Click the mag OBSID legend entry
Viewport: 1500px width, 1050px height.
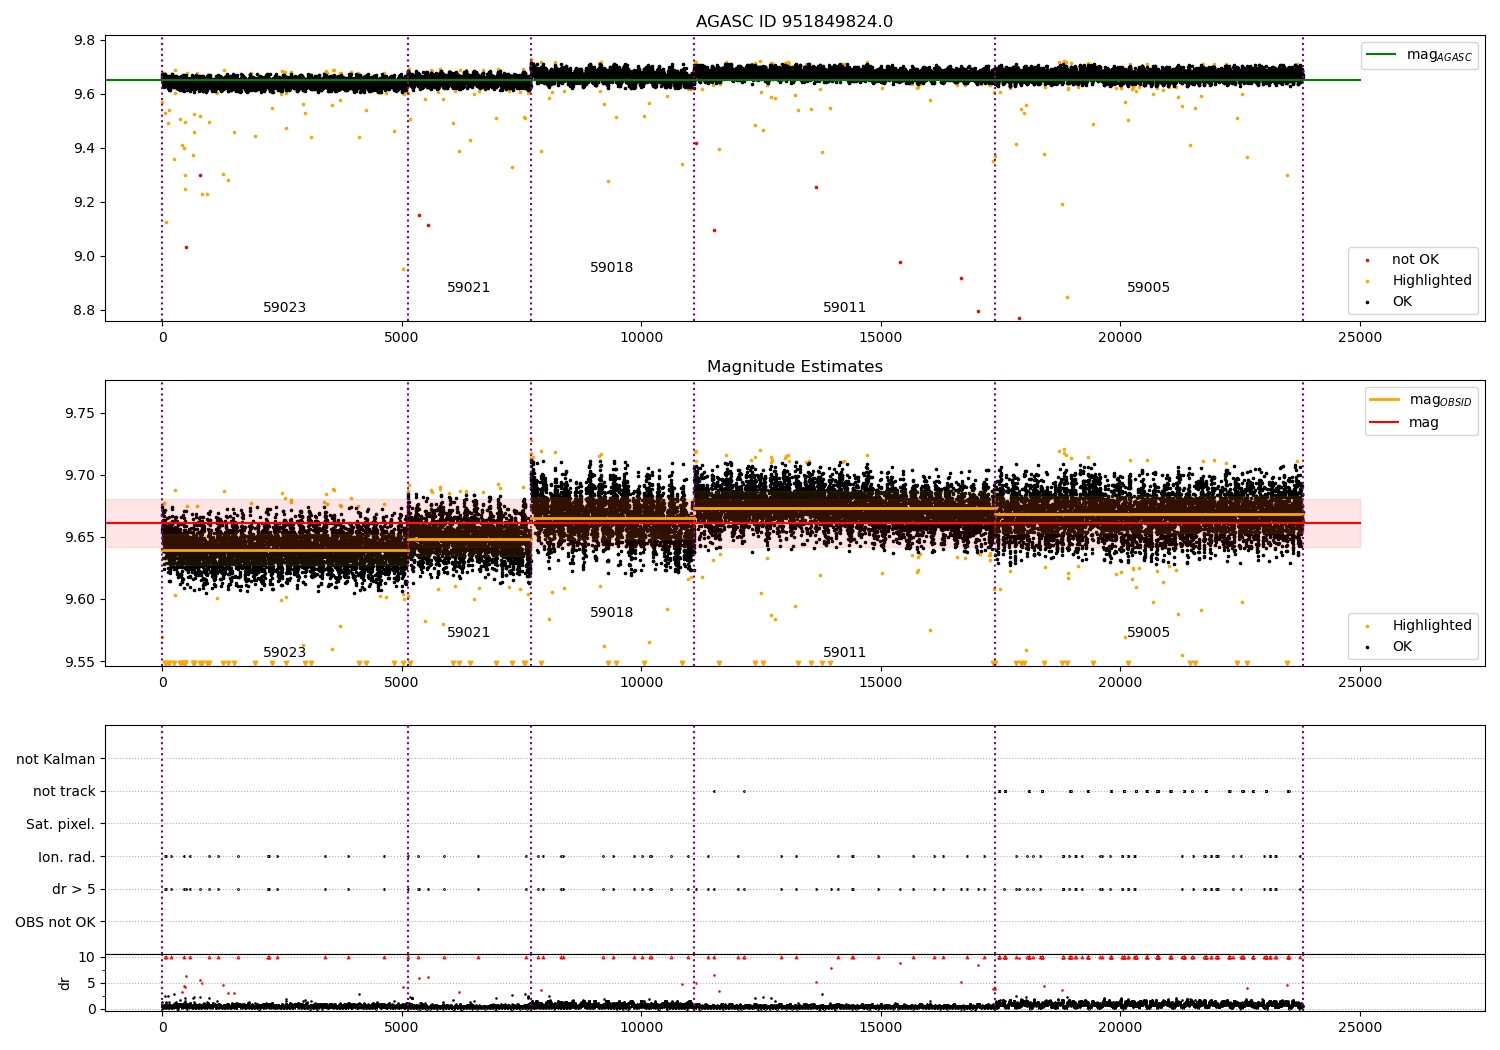click(1421, 400)
